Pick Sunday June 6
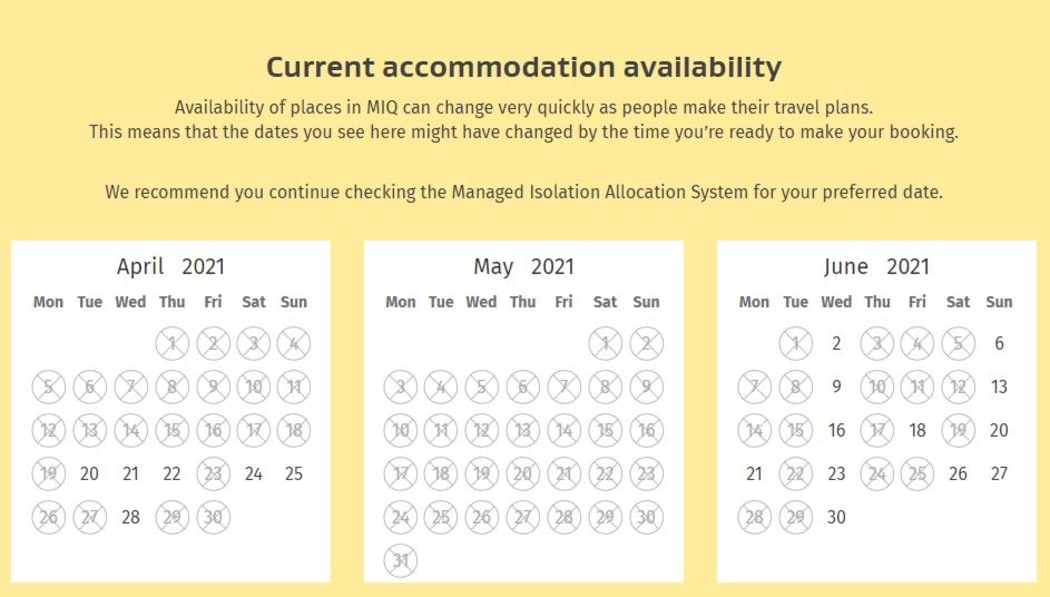Viewport: 1050px width, 597px height. pyautogui.click(x=999, y=344)
